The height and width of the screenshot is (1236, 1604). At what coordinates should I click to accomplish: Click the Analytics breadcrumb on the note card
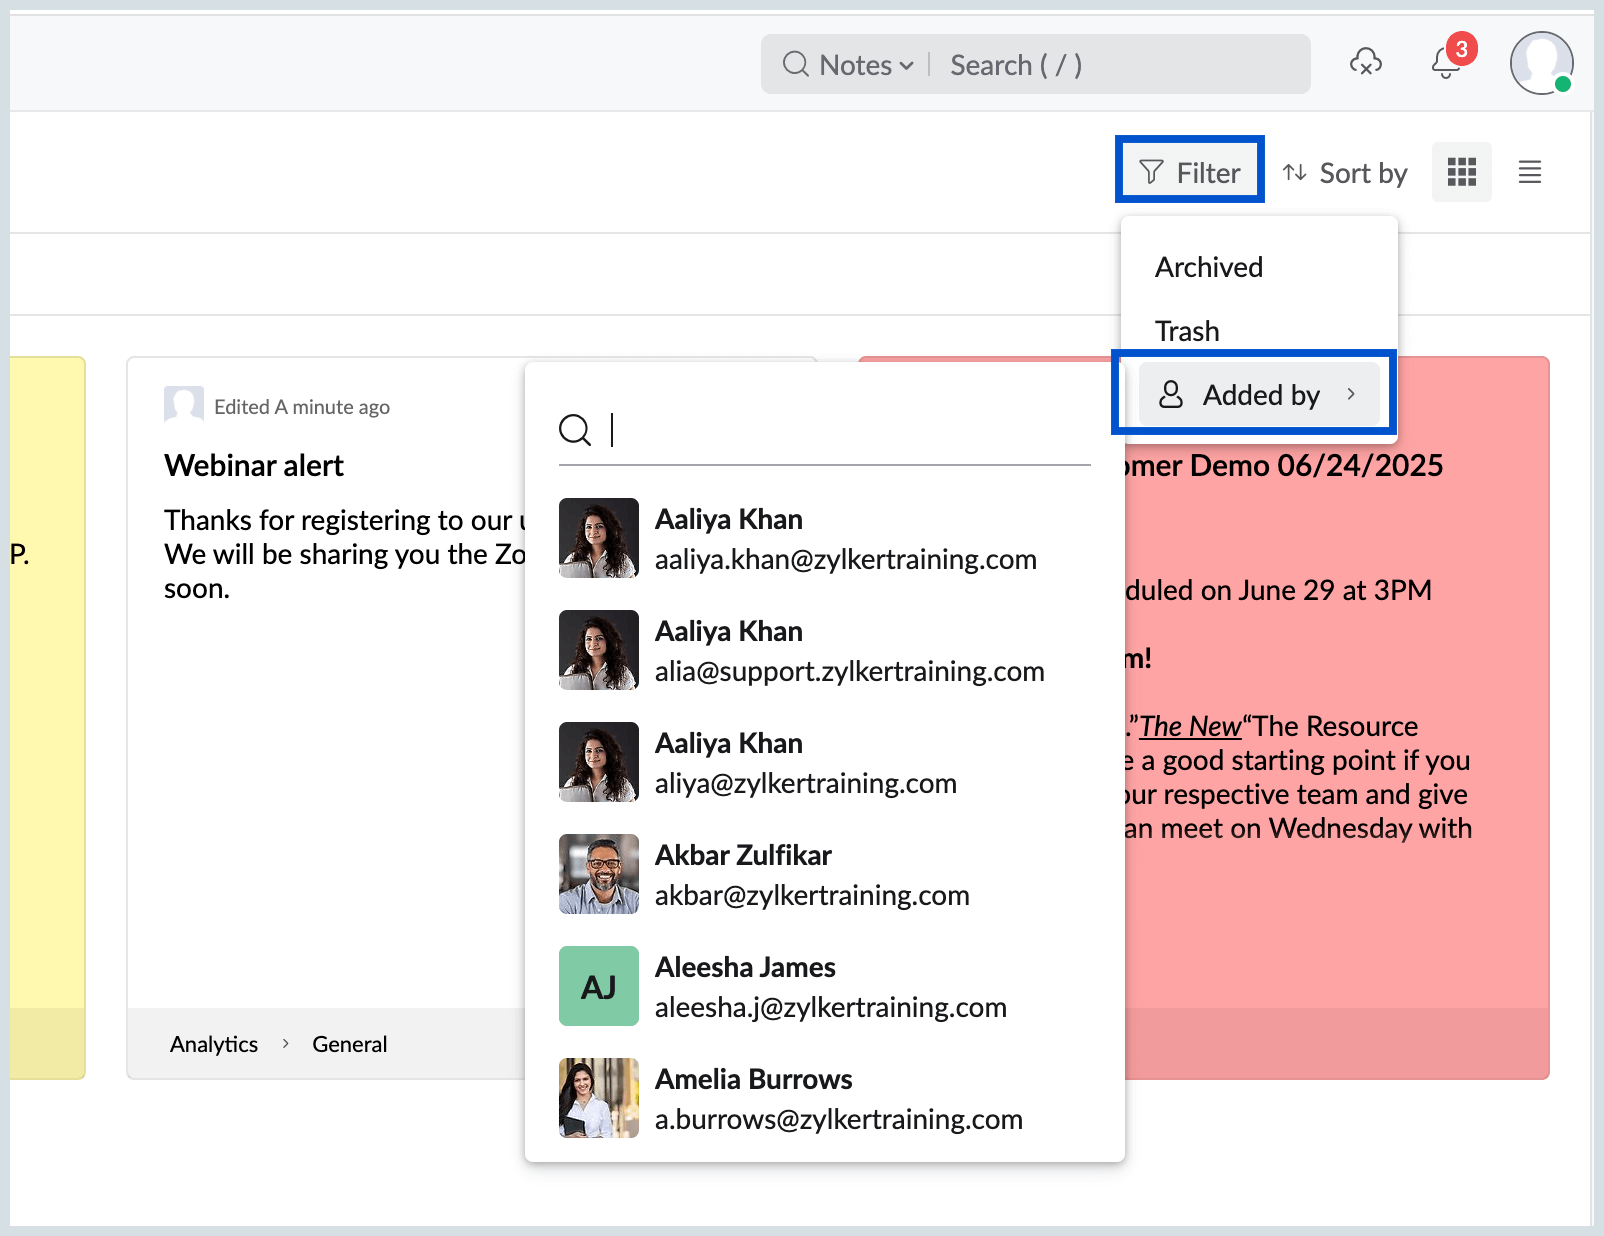pyautogui.click(x=214, y=1044)
